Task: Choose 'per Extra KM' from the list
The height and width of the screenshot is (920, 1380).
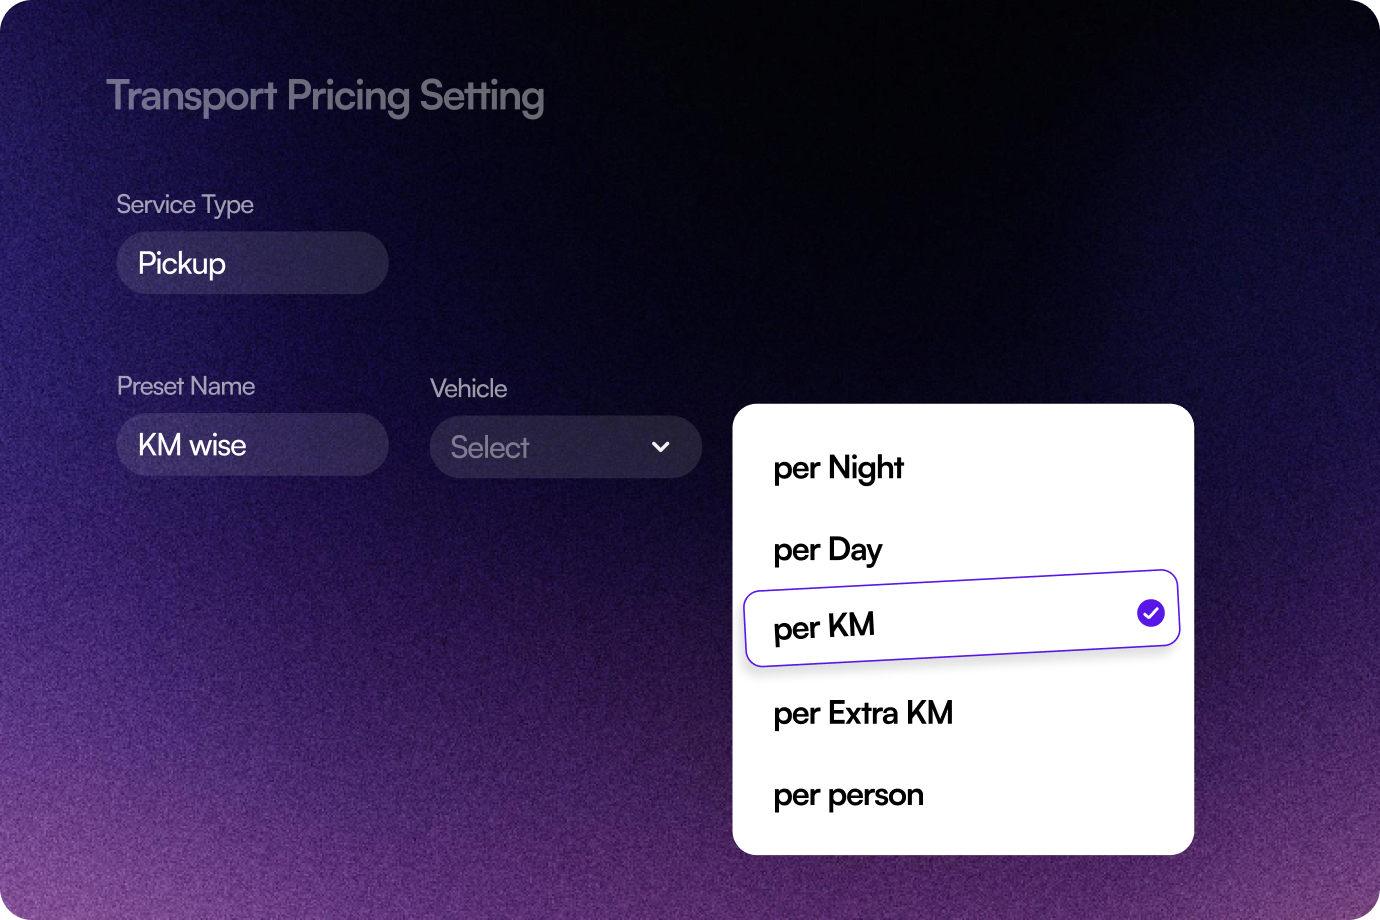Action: [862, 712]
